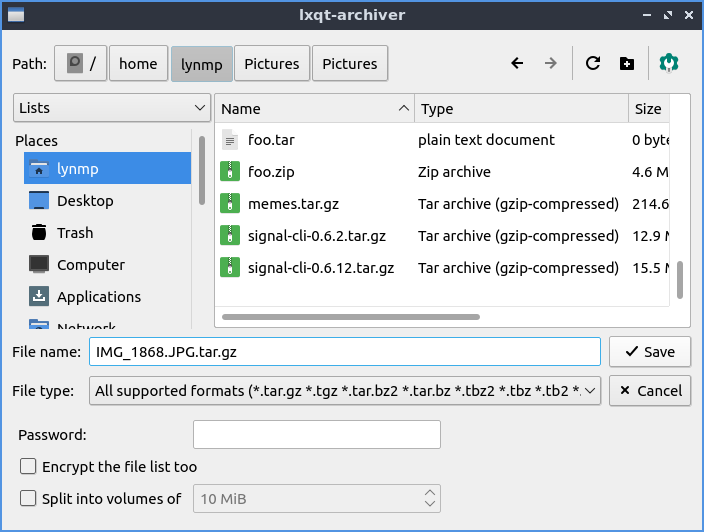Image resolution: width=704 pixels, height=532 pixels.
Task: Create a new folder
Action: click(x=627, y=63)
